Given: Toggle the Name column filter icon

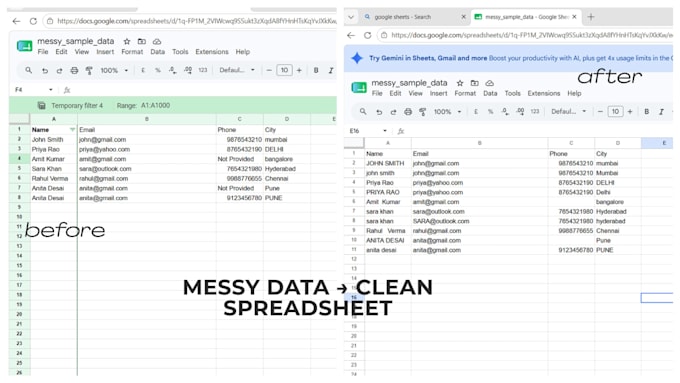Looking at the screenshot, I should click(x=72, y=130).
